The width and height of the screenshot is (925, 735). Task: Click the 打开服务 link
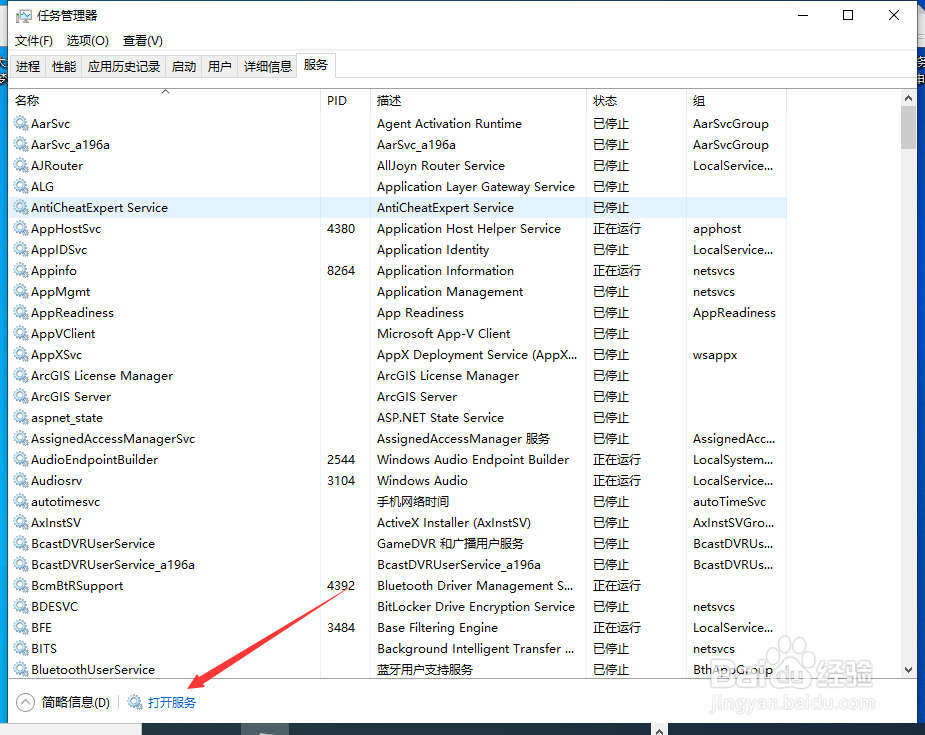coord(172,702)
